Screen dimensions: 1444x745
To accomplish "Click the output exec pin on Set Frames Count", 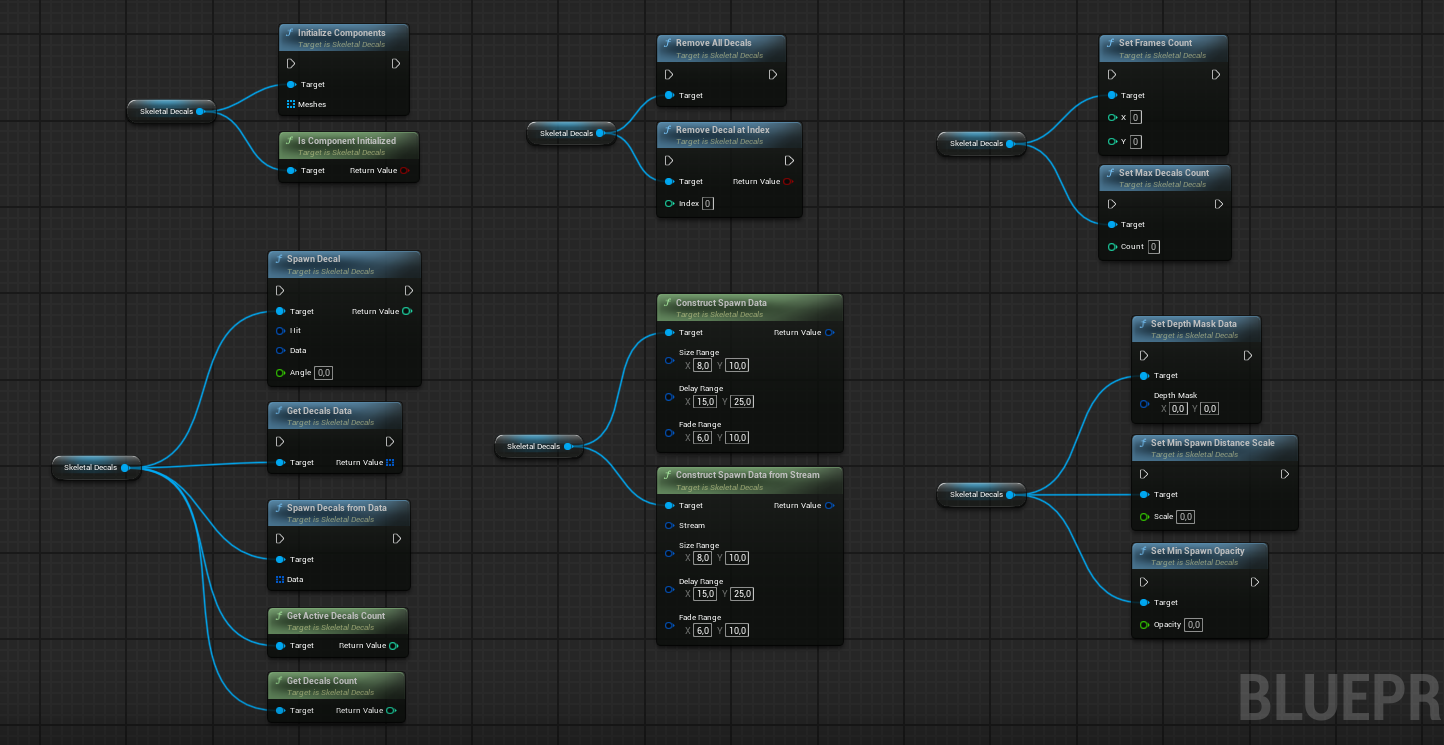I will (x=1216, y=74).
